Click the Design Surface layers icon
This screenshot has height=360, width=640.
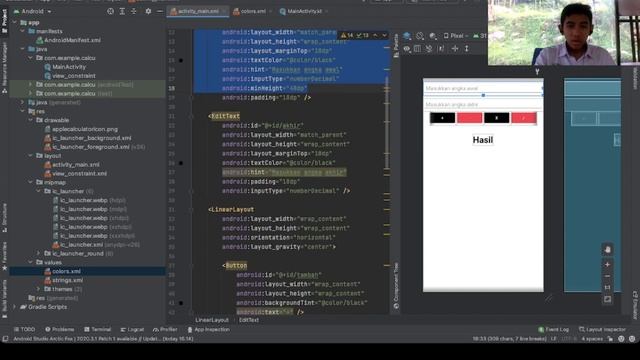coord(407,36)
